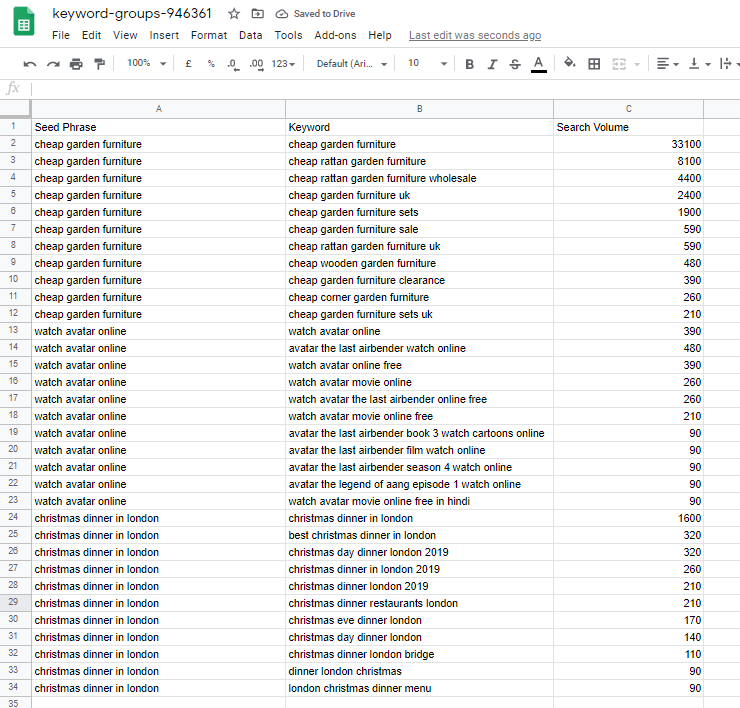Star the keyword-groups-946361 document
This screenshot has width=740, height=708.
[234, 14]
